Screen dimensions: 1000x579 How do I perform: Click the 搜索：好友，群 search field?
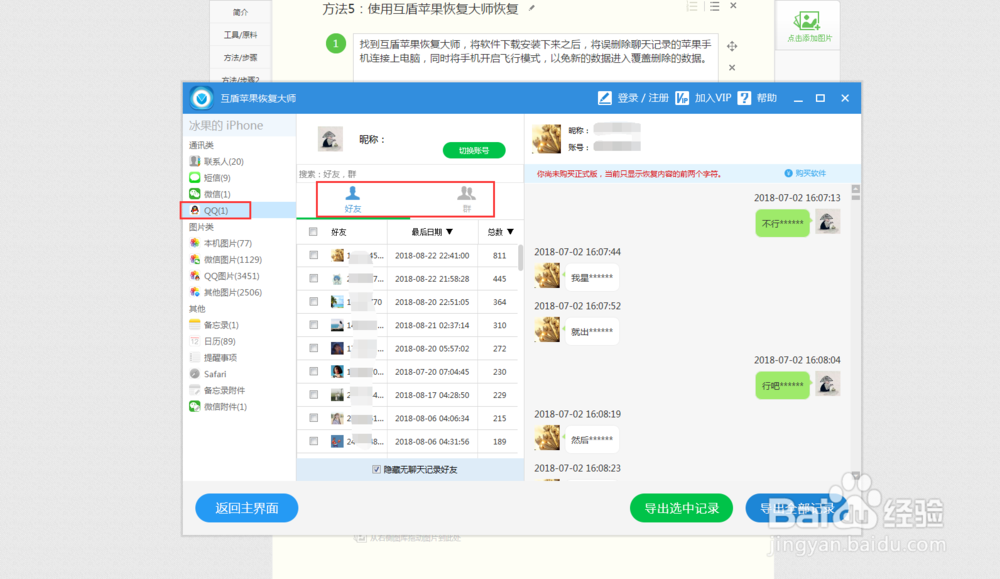[x=410, y=174]
